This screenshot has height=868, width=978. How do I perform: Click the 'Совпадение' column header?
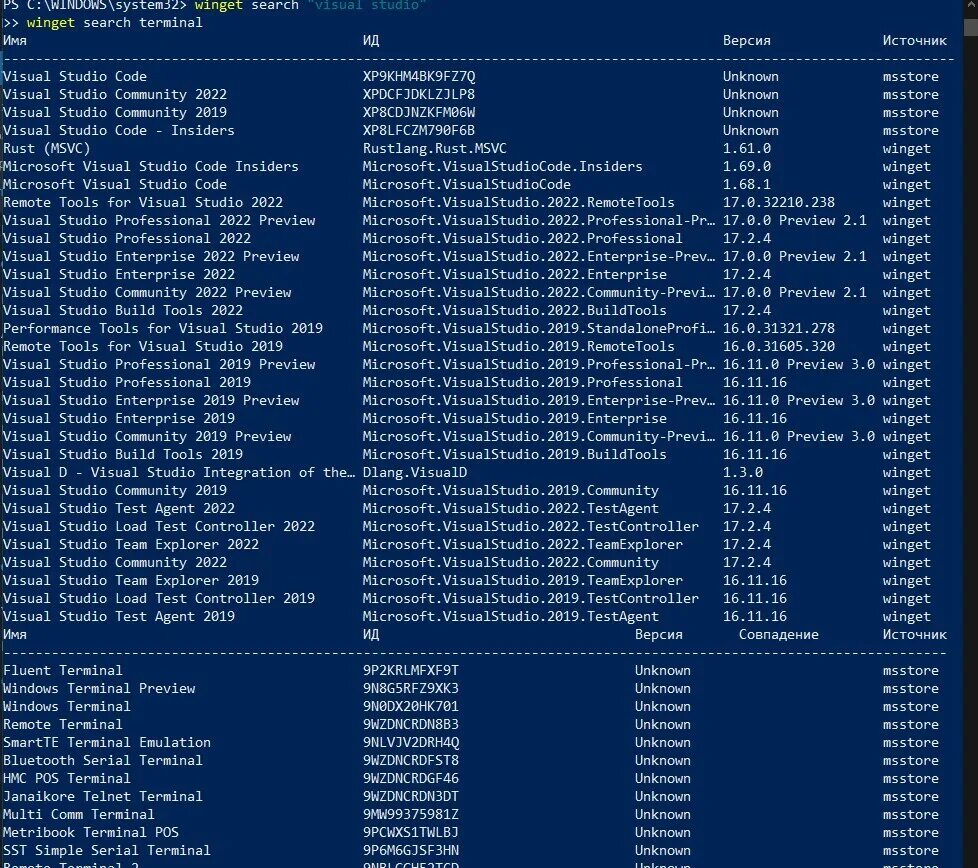778,635
